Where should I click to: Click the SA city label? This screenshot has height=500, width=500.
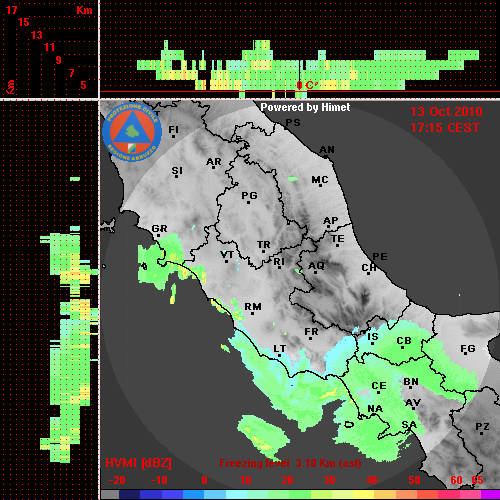[409, 425]
